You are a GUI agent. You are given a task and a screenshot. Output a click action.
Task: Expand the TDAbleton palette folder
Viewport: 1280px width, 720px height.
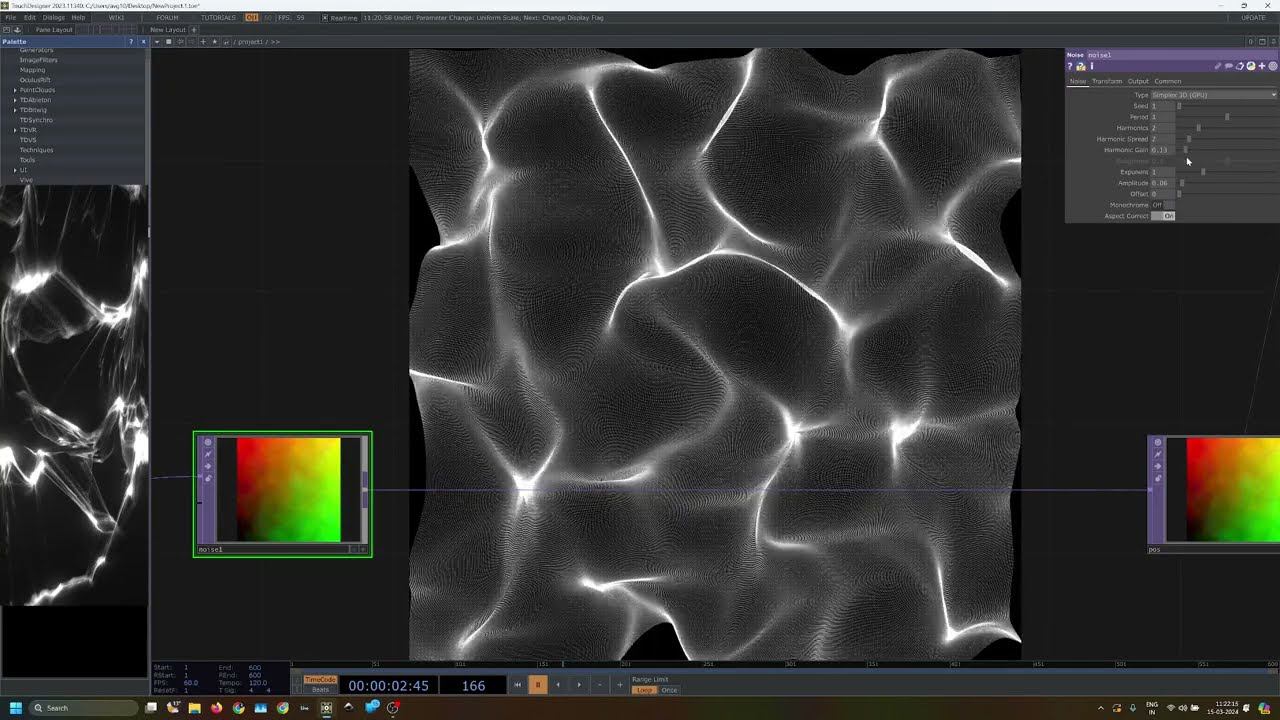(x=15, y=100)
